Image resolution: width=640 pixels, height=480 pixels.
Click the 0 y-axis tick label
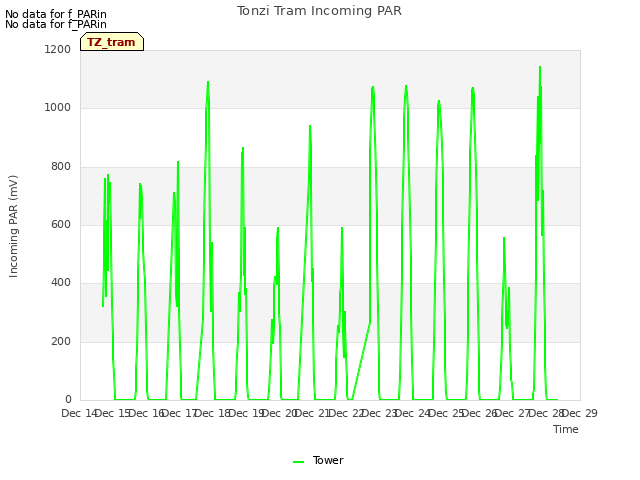[68, 399]
